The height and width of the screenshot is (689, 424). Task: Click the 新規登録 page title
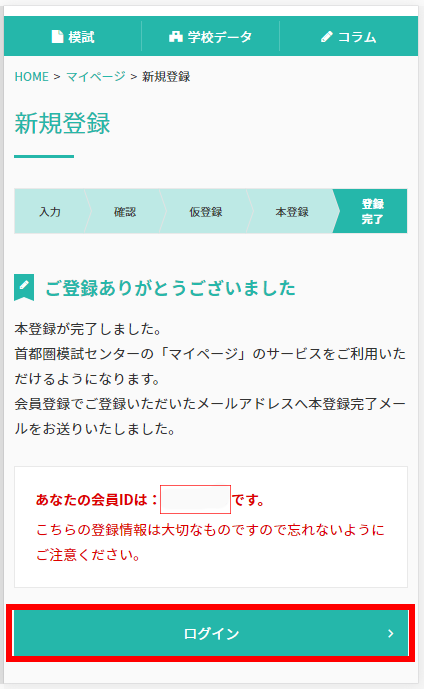click(62, 123)
